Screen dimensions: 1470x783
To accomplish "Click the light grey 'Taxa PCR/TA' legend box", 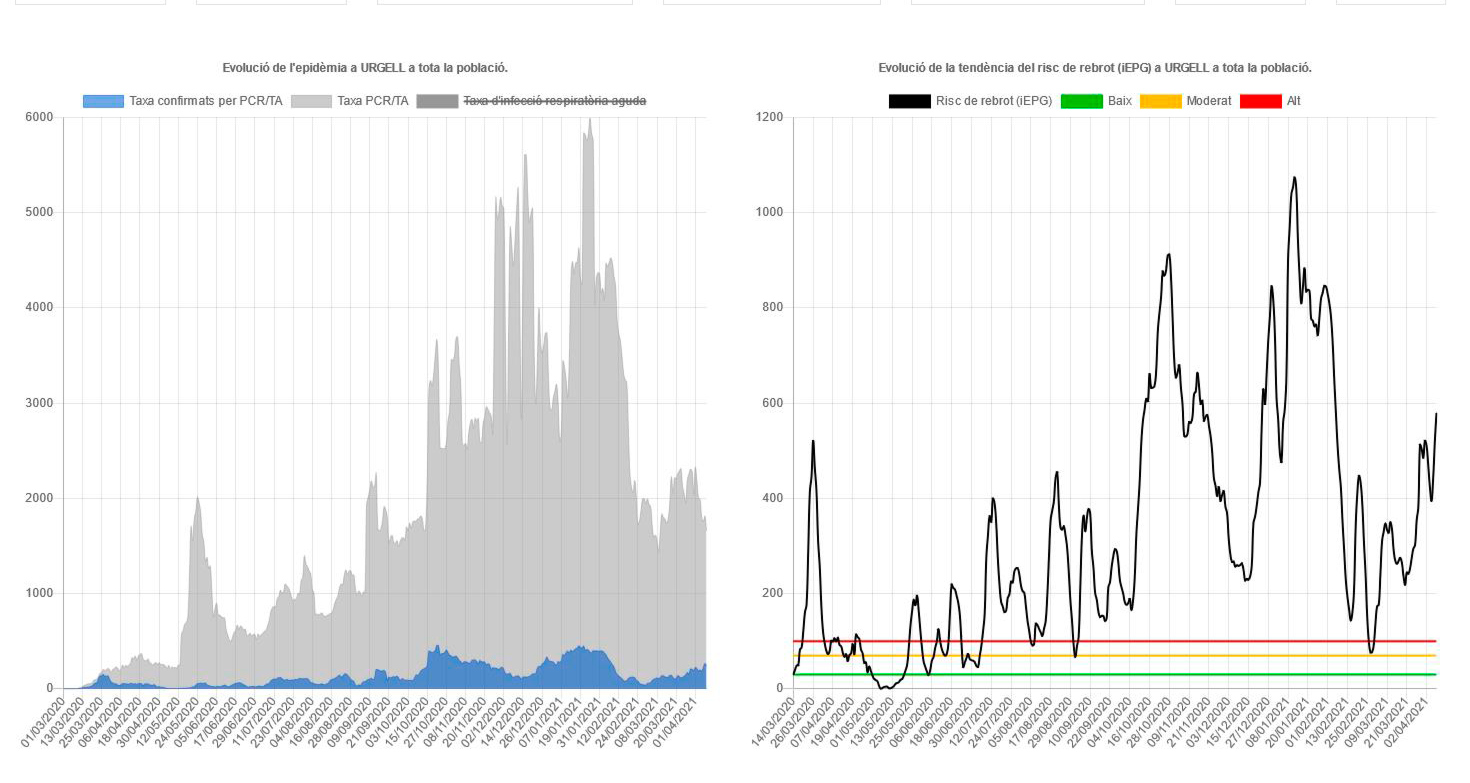I will click(311, 101).
